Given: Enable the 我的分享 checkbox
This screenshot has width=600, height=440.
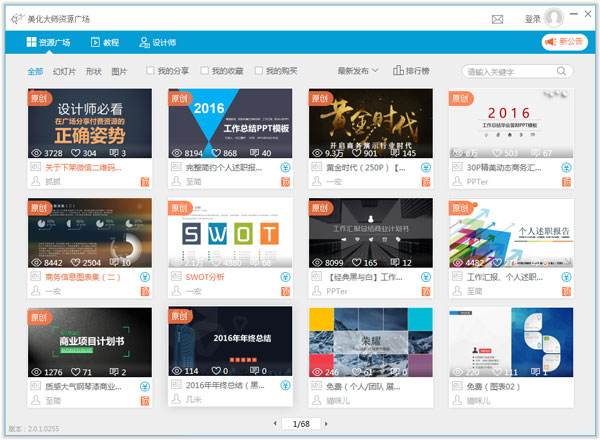Looking at the screenshot, I should point(151,72).
